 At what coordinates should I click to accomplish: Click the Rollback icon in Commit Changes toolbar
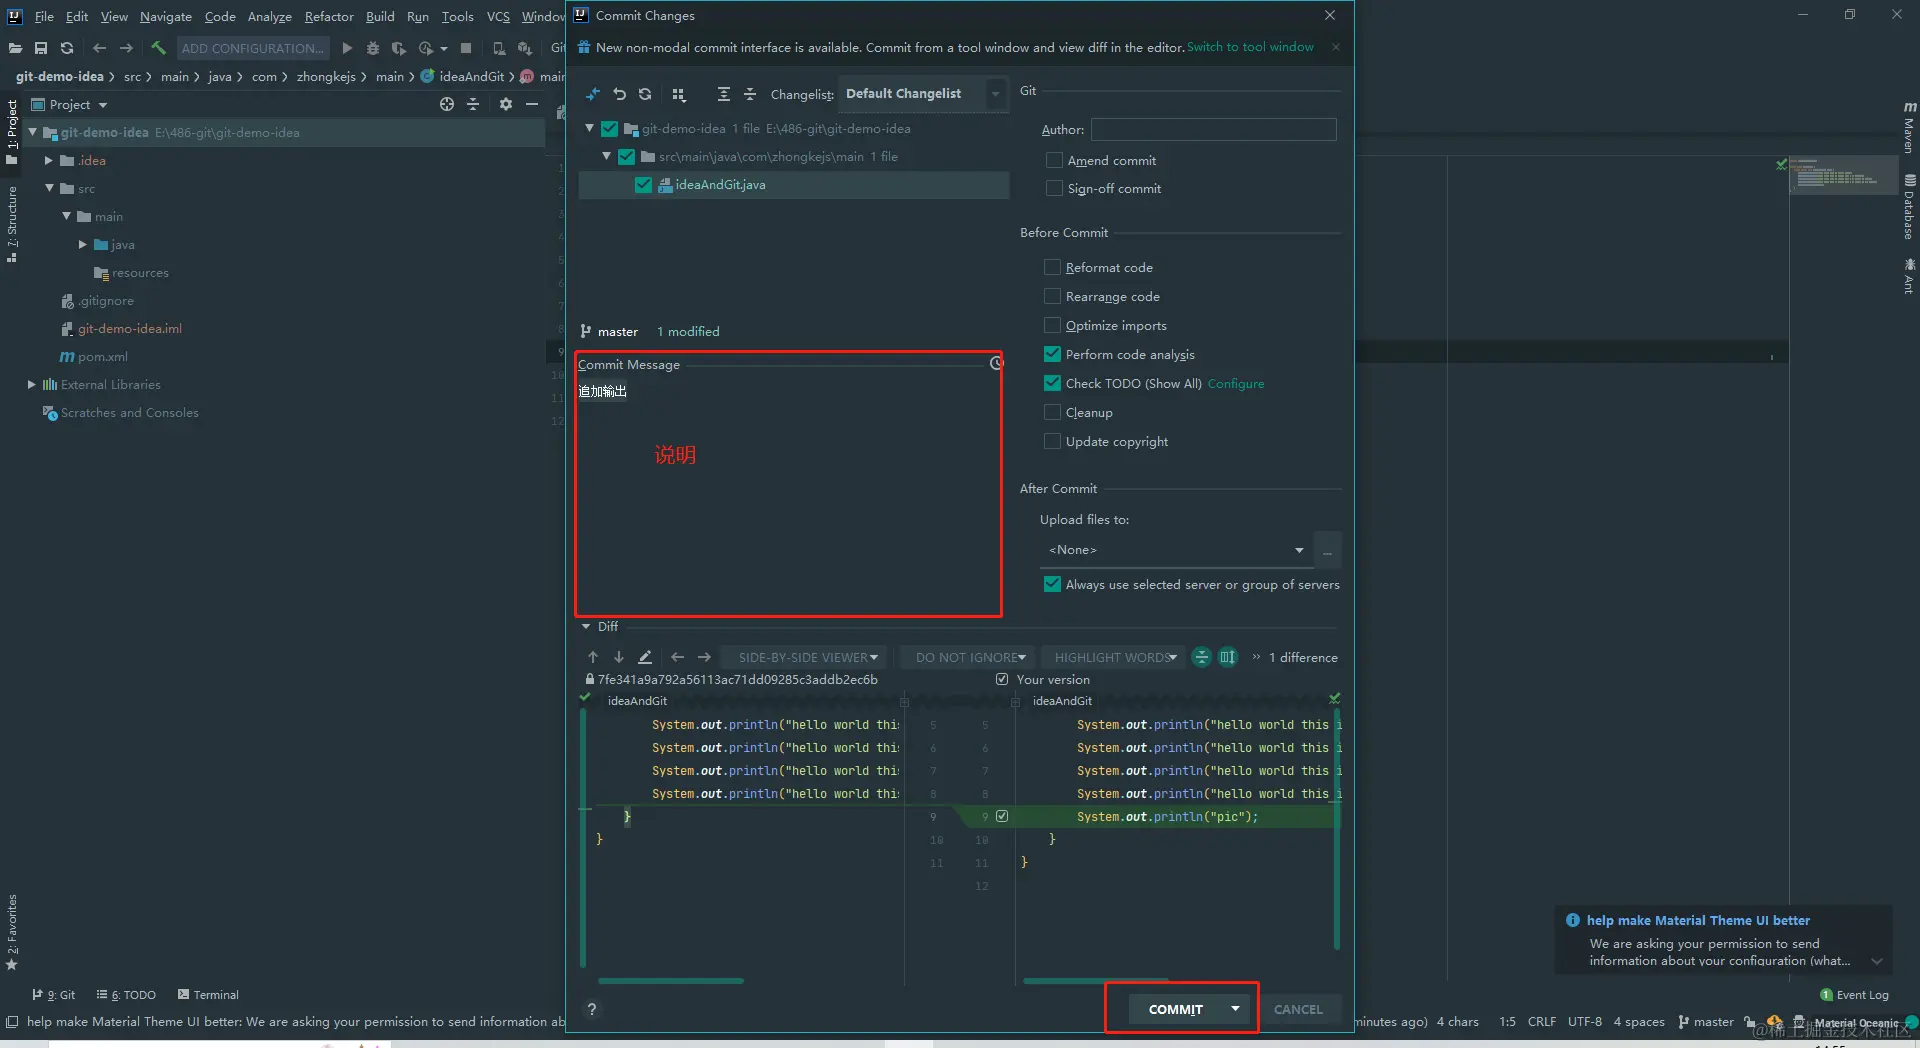tap(619, 94)
